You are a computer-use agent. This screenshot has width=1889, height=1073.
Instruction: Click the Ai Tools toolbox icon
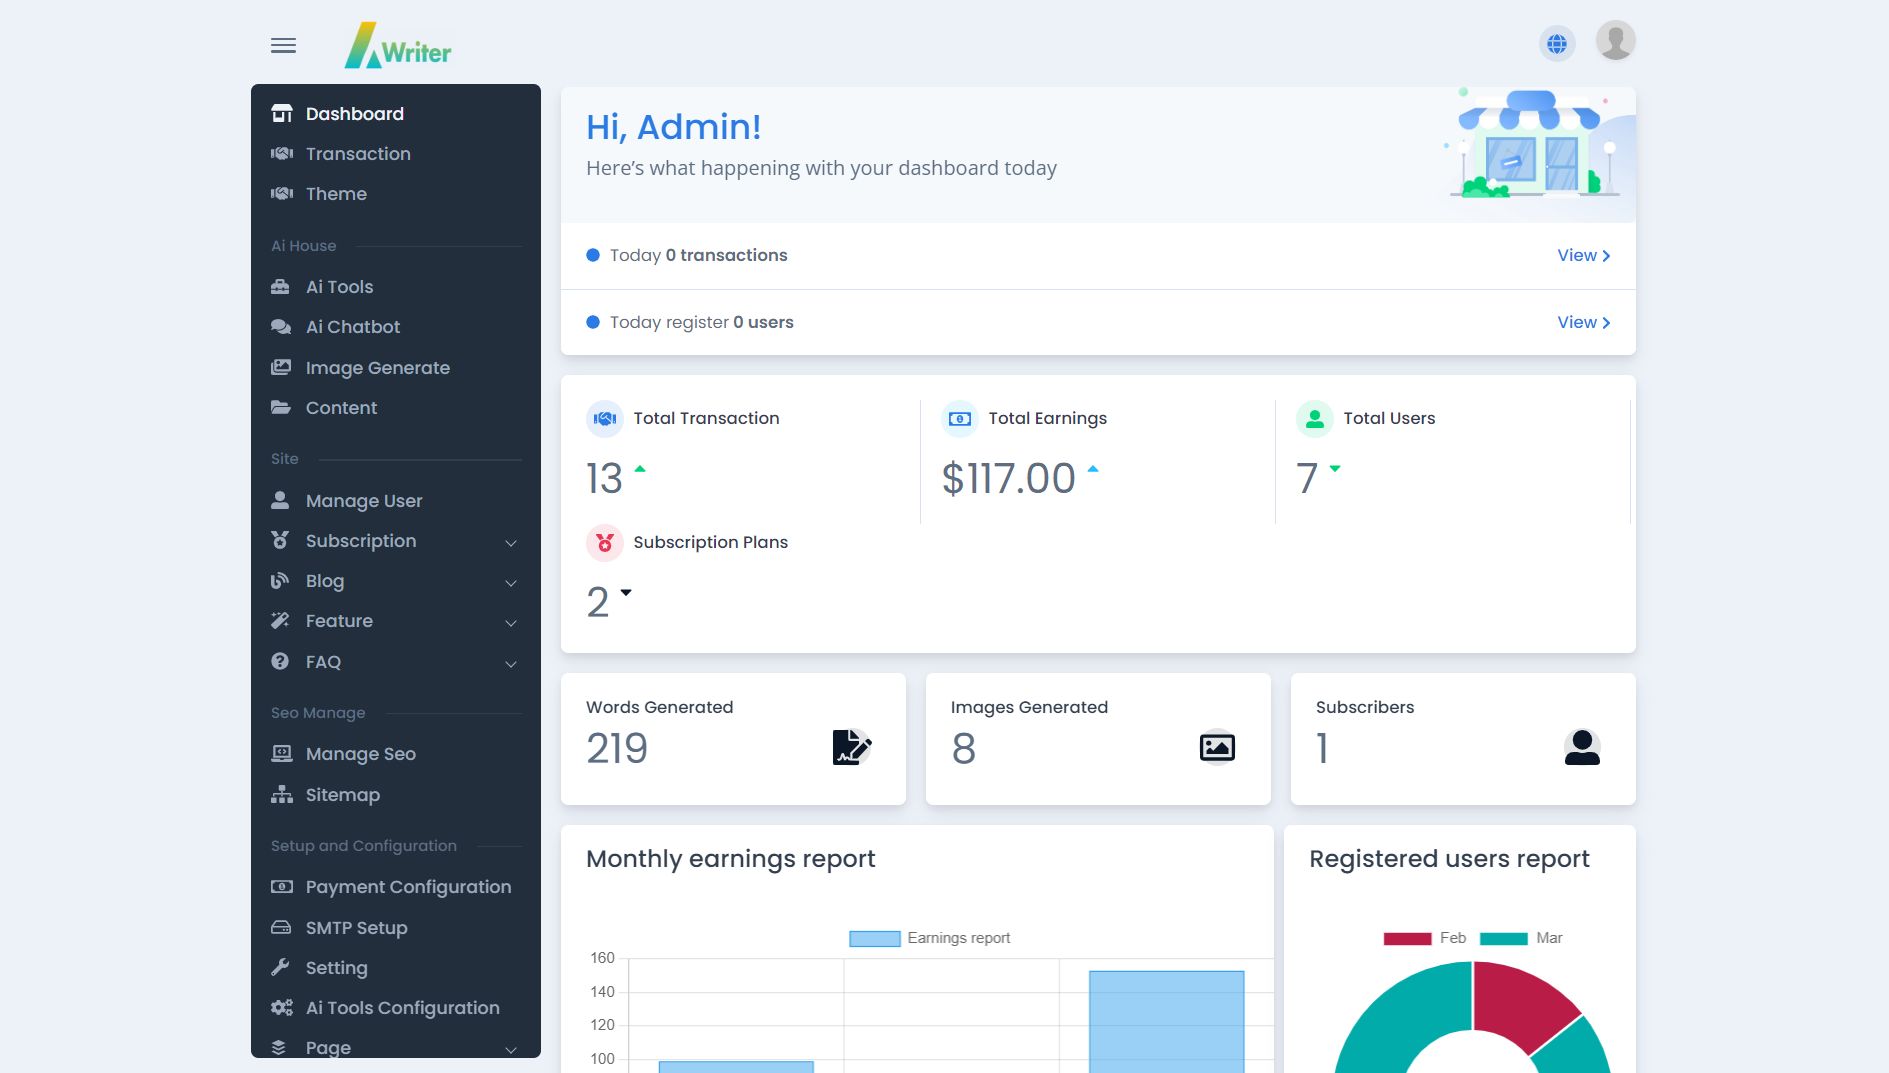281,287
